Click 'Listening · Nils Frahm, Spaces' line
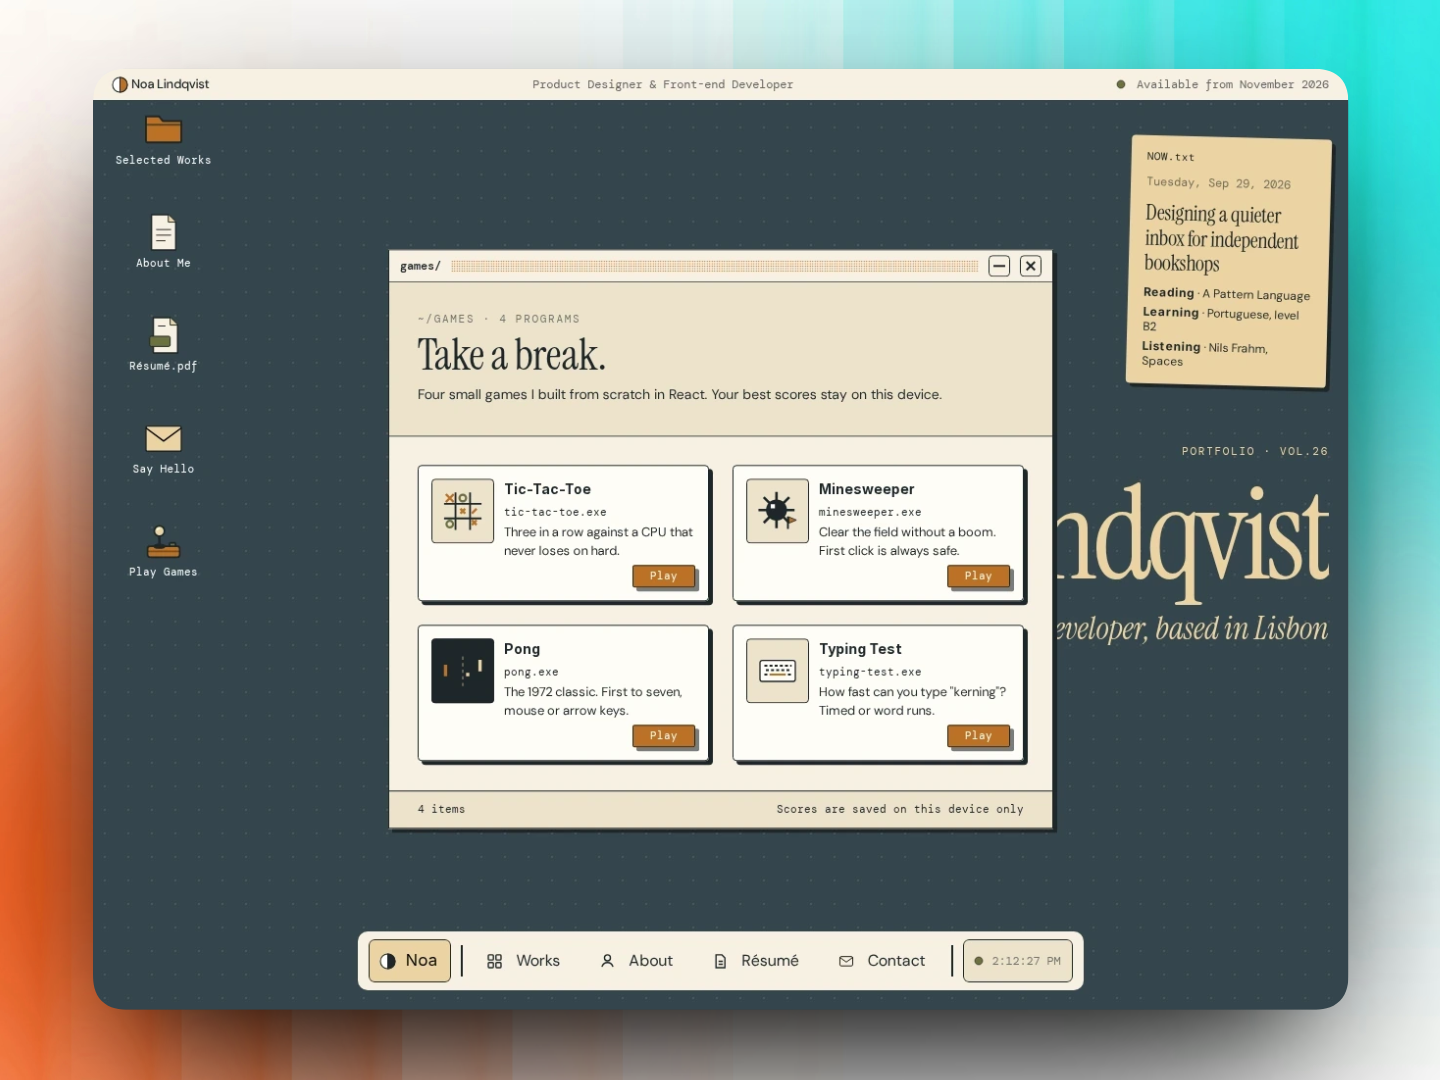Viewport: 1440px width, 1080px height. (1205, 354)
